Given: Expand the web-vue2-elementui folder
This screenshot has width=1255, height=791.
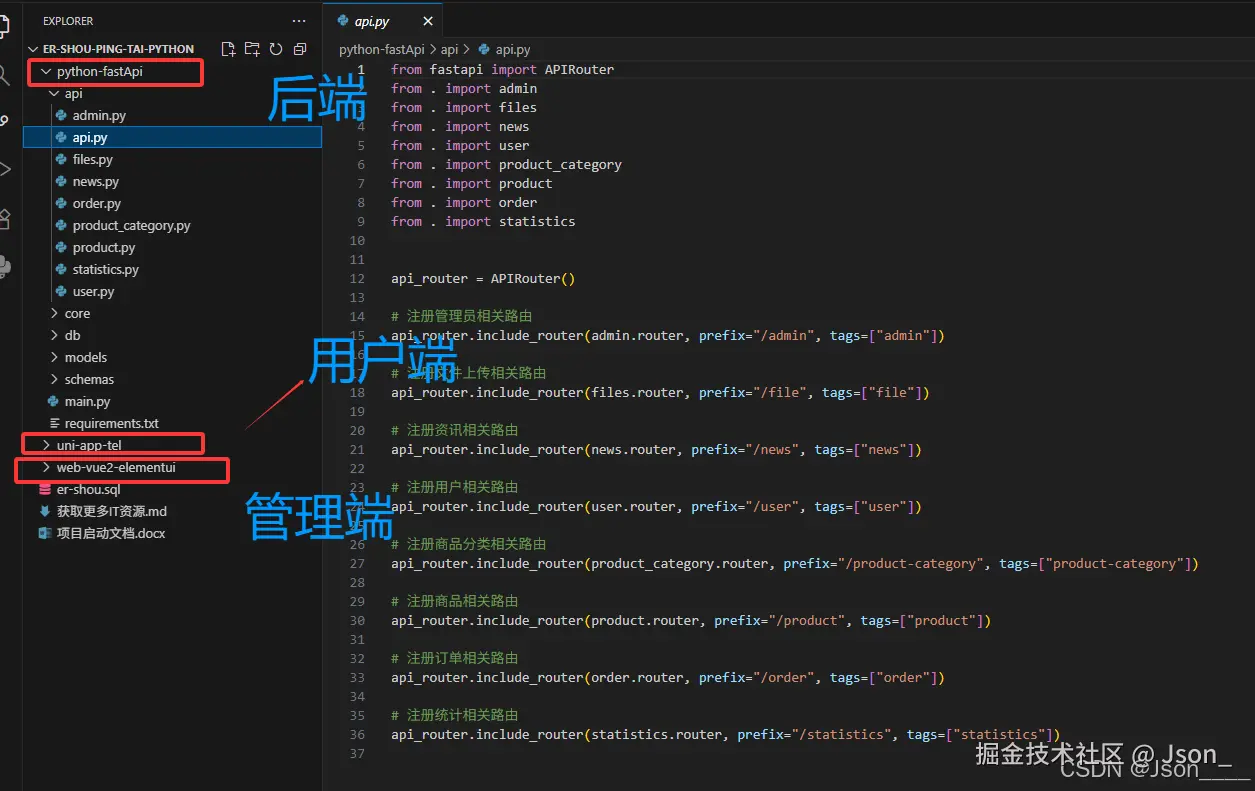Looking at the screenshot, I should [46, 467].
